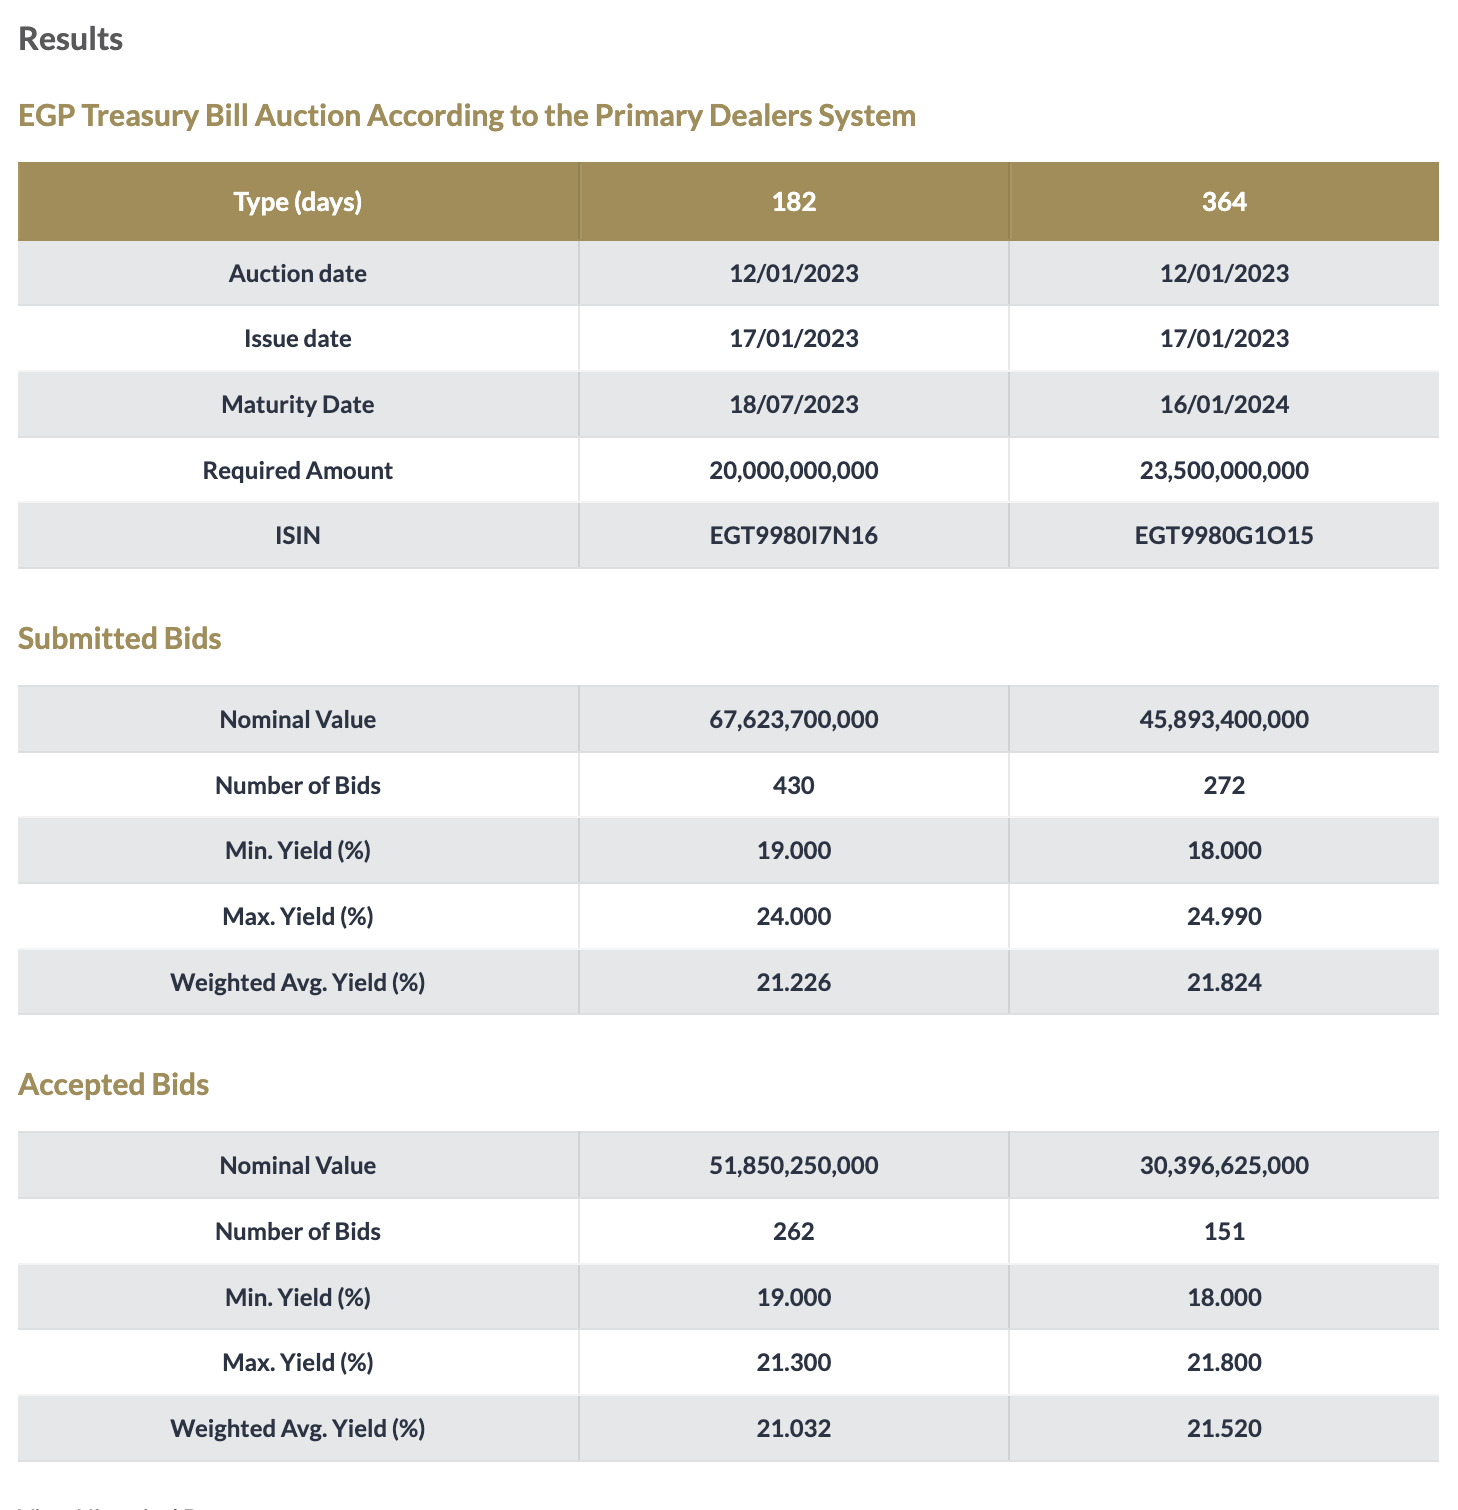Click submitted nominal value 45,893,400,000
This screenshot has width=1458, height=1510.
tap(1224, 720)
